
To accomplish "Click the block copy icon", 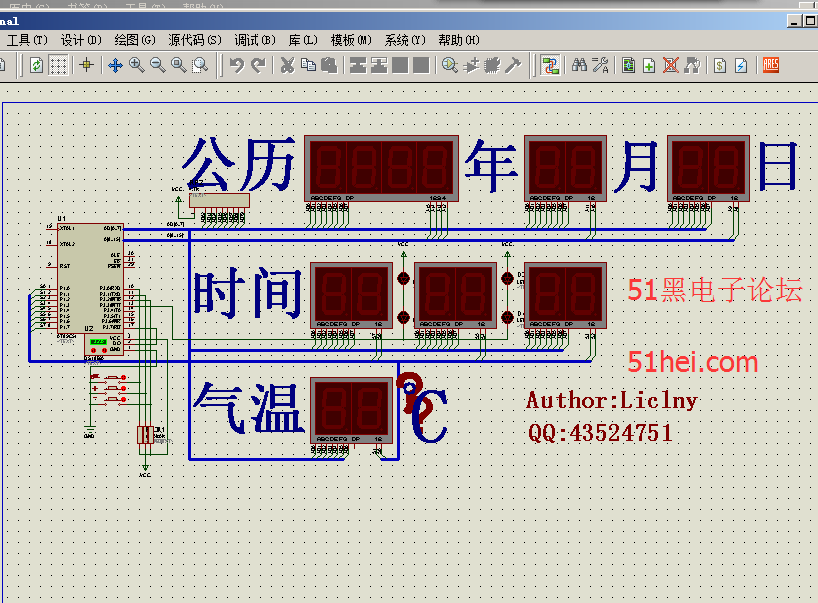I will pos(358,66).
